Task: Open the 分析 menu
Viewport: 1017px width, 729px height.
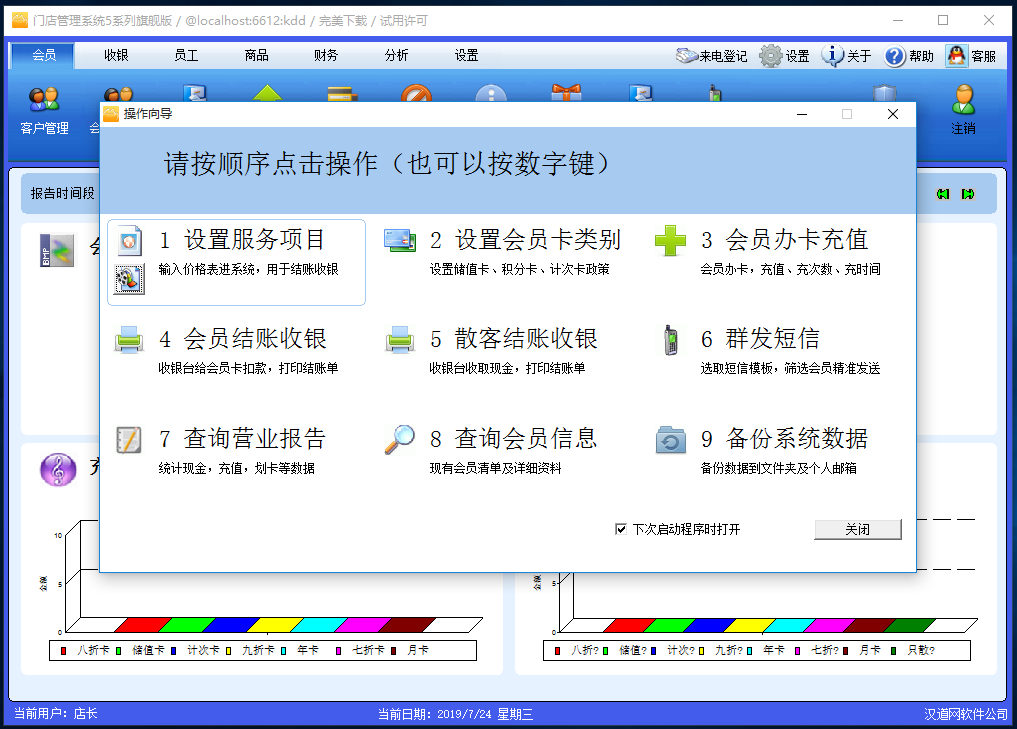Action: [x=394, y=56]
